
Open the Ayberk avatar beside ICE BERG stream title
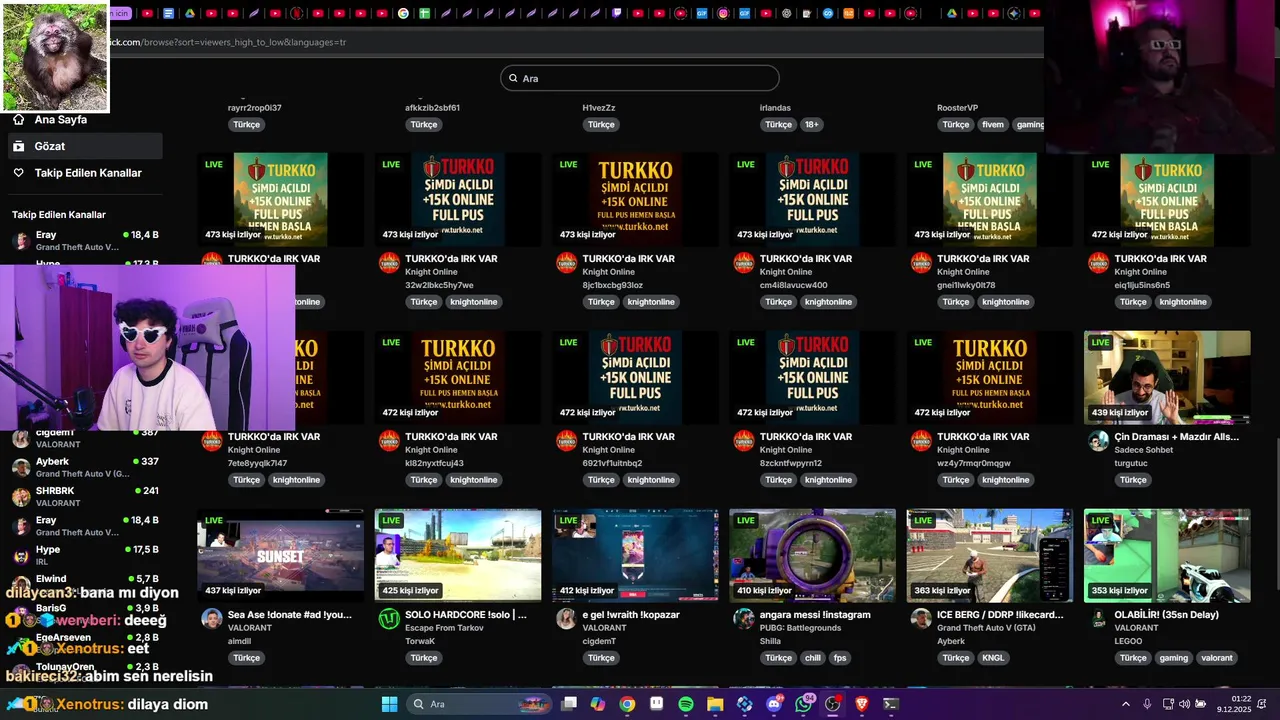[921, 619]
